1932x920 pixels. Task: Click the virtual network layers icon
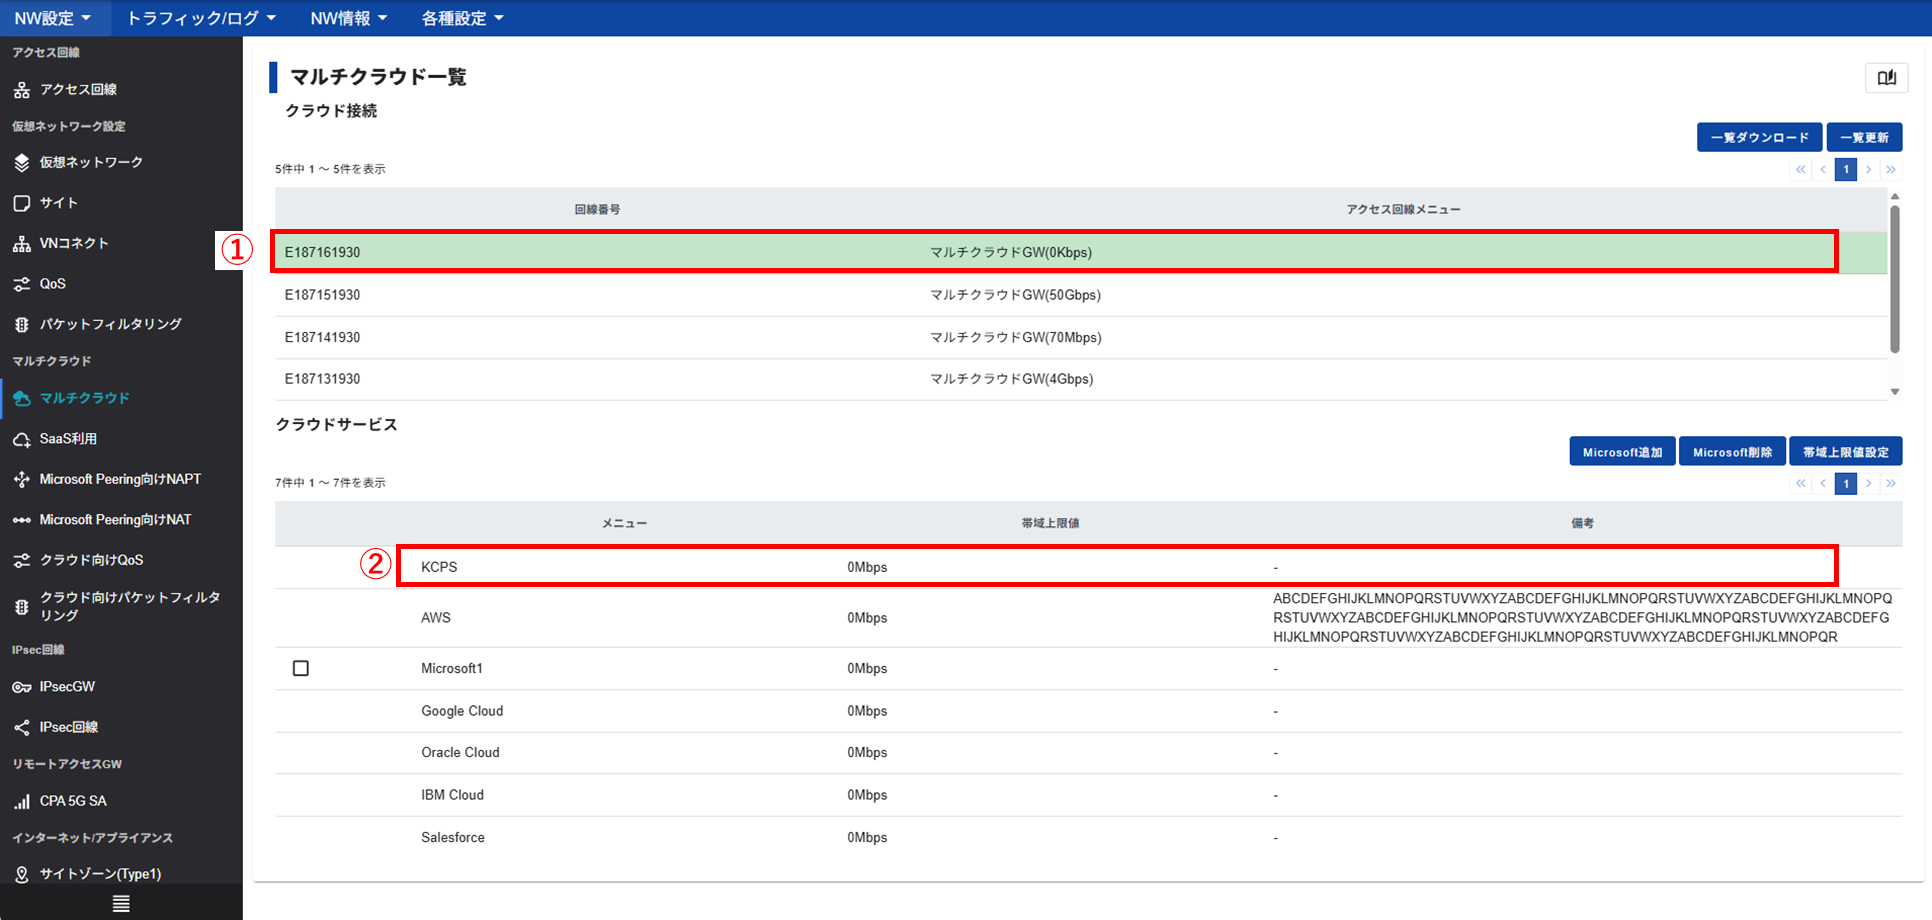(21, 163)
